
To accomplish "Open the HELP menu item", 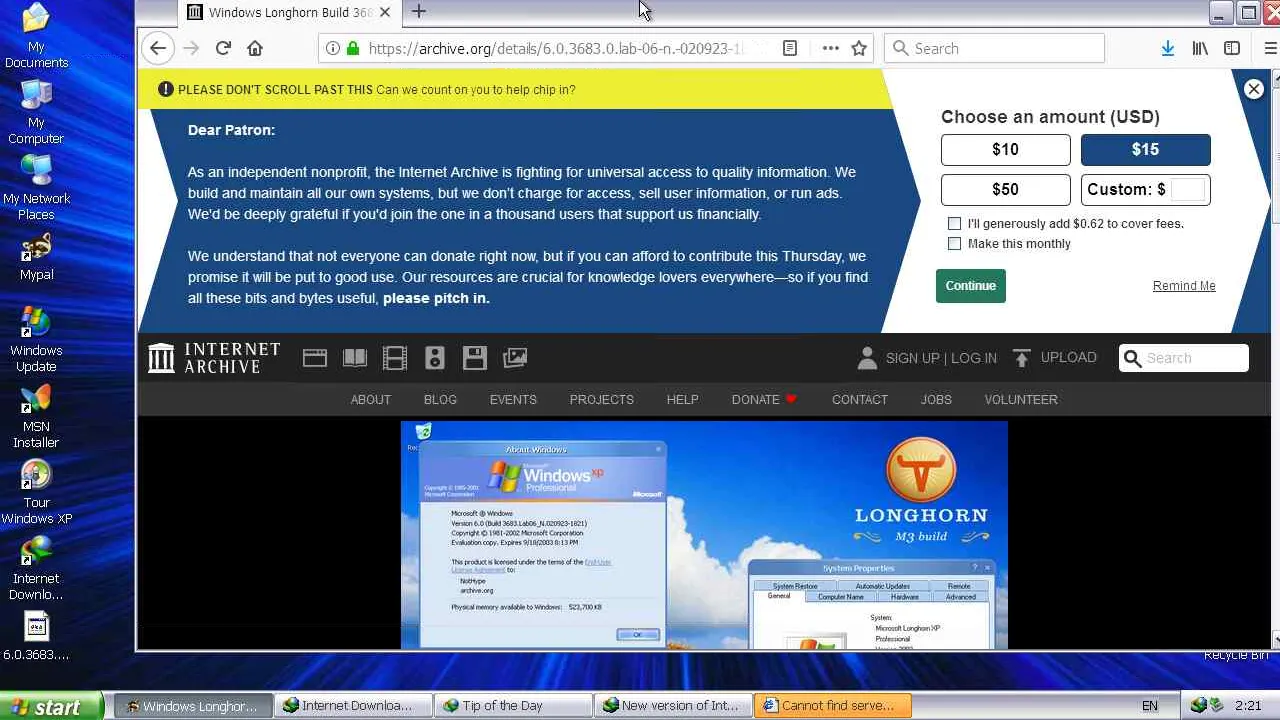I will [682, 399].
